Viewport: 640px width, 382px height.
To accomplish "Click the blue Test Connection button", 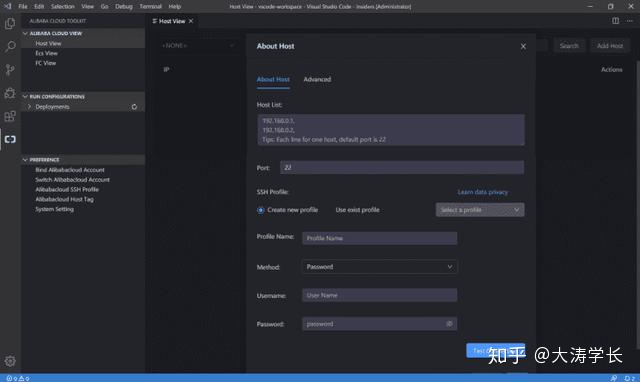I will click(496, 350).
